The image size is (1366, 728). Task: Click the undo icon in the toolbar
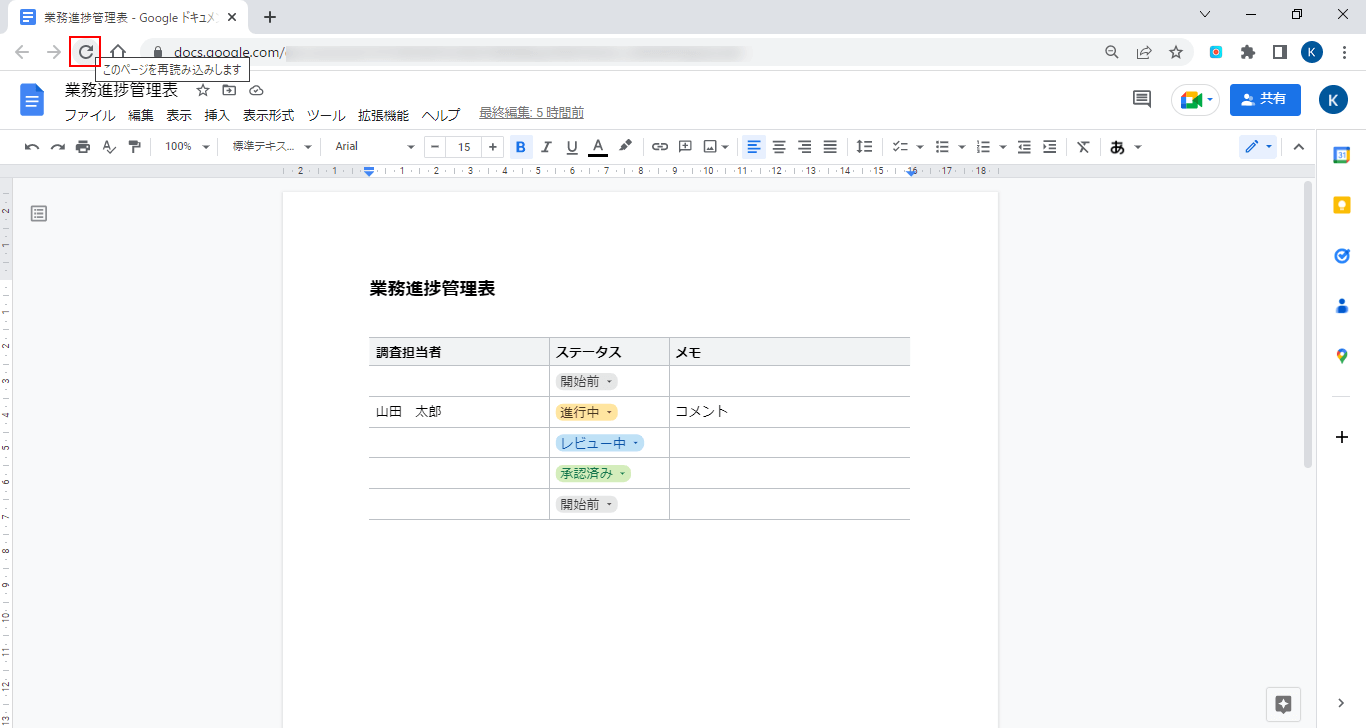coord(32,147)
